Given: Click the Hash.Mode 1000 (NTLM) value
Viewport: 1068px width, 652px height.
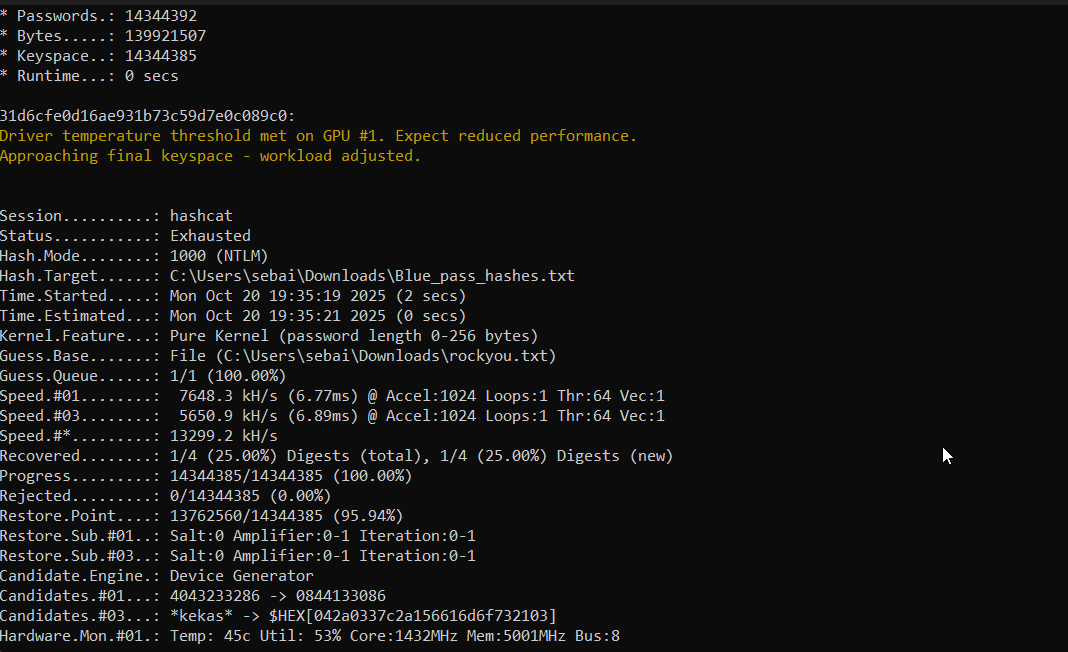Looking at the screenshot, I should (219, 255).
